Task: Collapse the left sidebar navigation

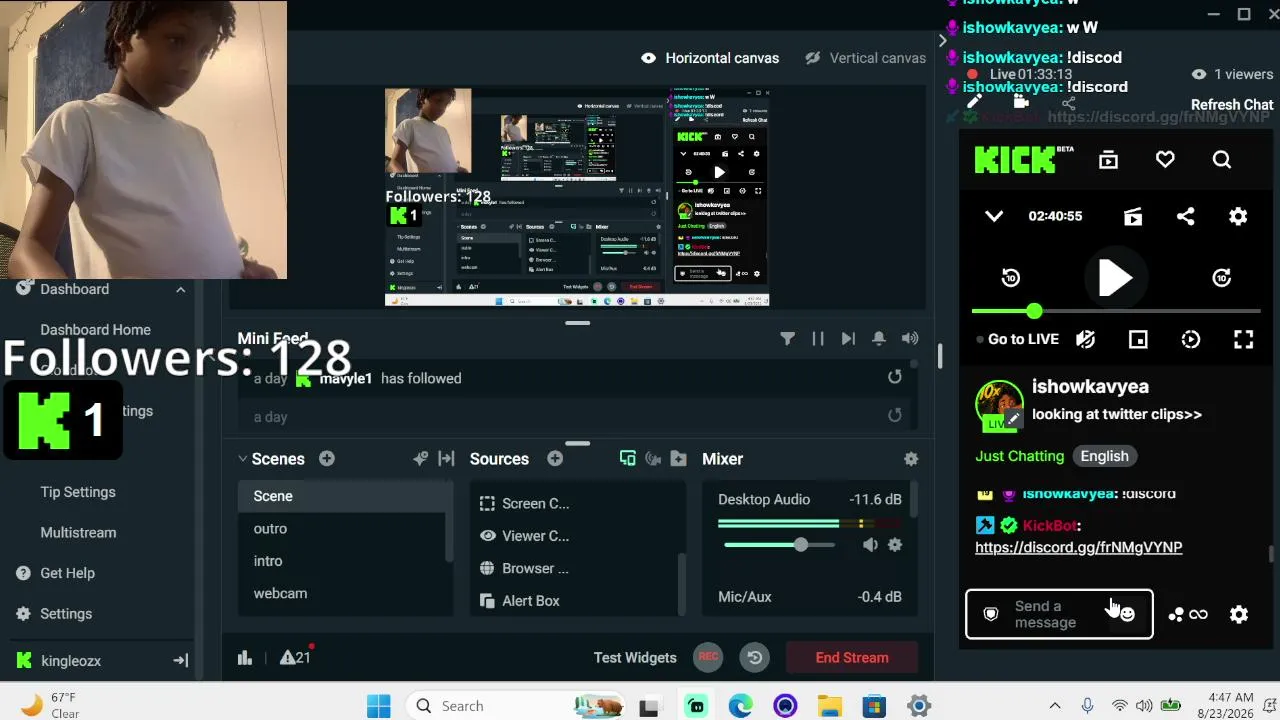Action: (181, 660)
